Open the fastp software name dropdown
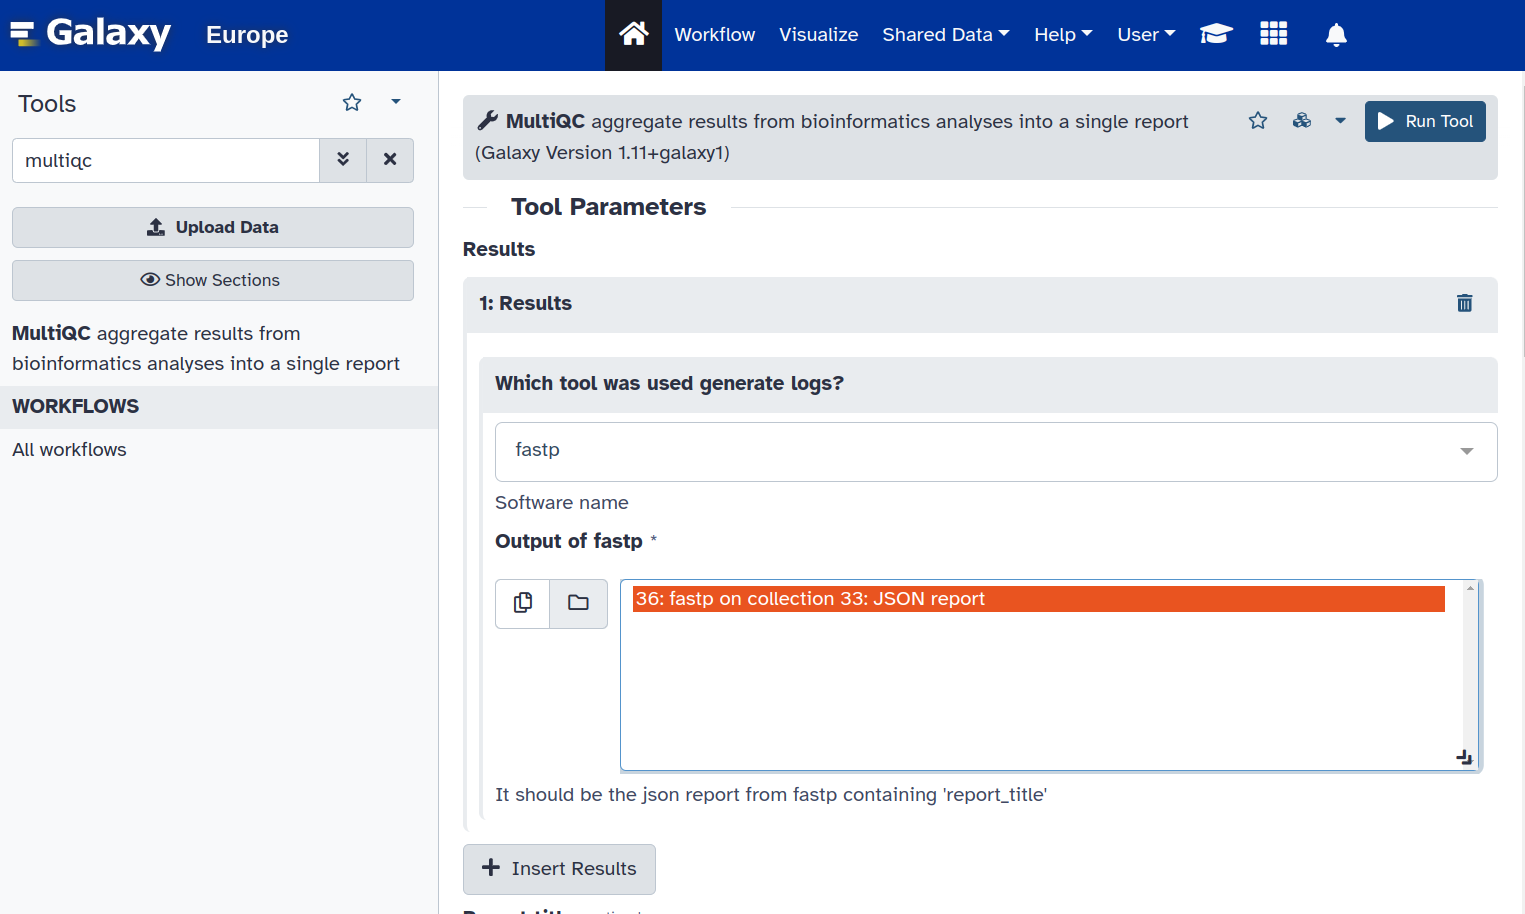 pos(996,451)
